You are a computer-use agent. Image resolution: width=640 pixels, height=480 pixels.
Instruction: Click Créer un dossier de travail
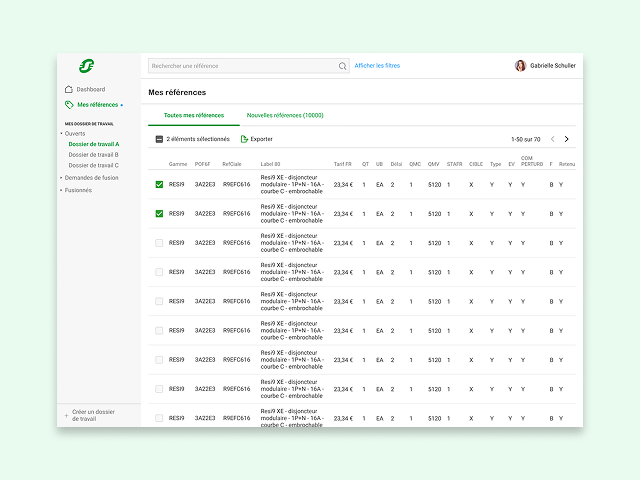[93, 415]
